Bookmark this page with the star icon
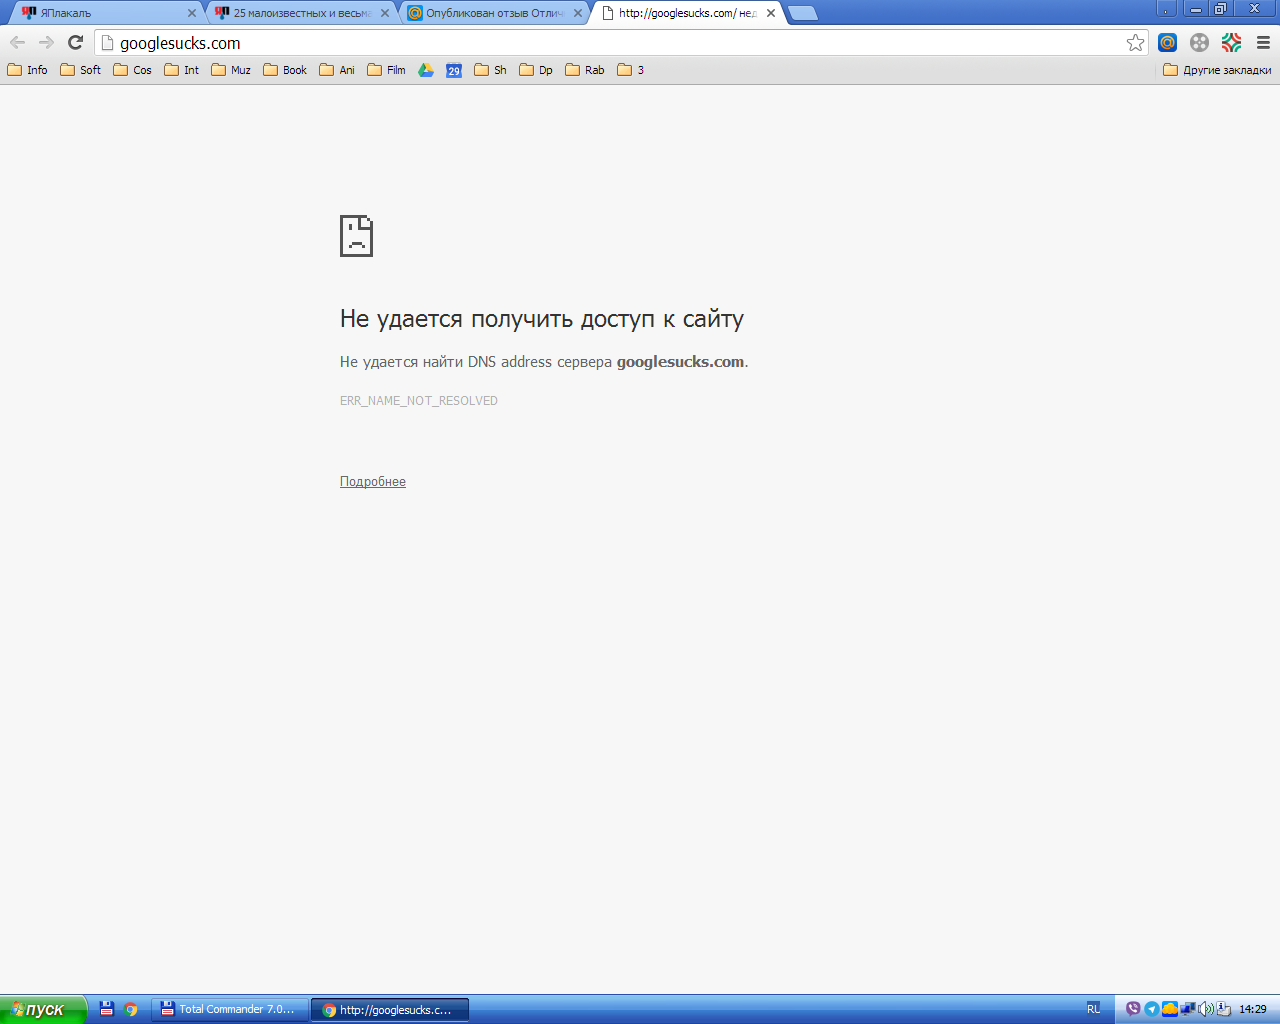This screenshot has height=1024, width=1280. coord(1135,42)
